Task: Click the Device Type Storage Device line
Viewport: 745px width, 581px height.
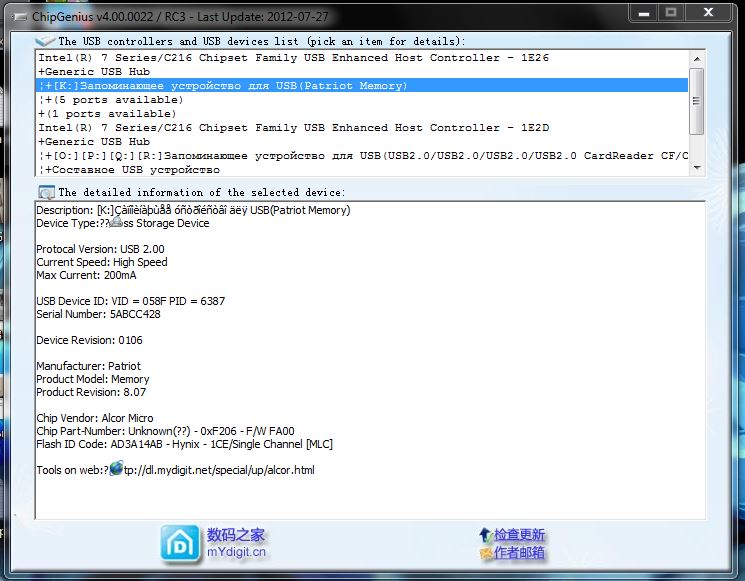Action: click(123, 223)
